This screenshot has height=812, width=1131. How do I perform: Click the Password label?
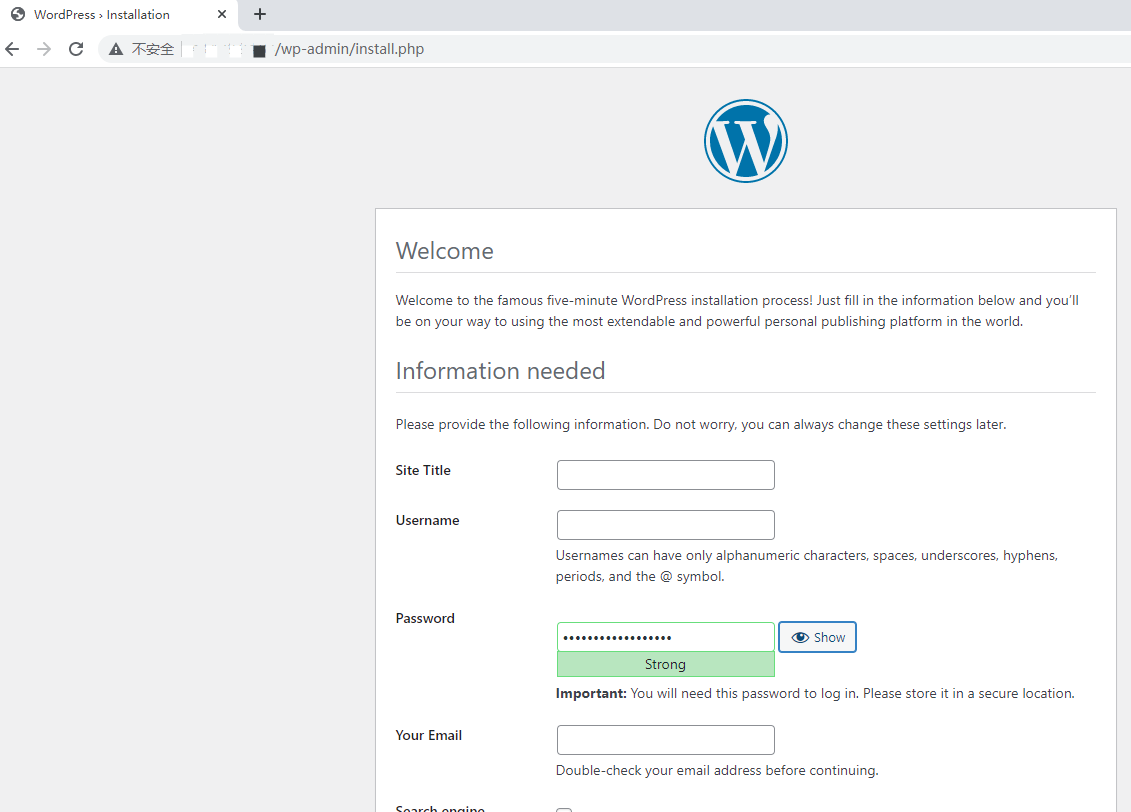pyautogui.click(x=425, y=619)
